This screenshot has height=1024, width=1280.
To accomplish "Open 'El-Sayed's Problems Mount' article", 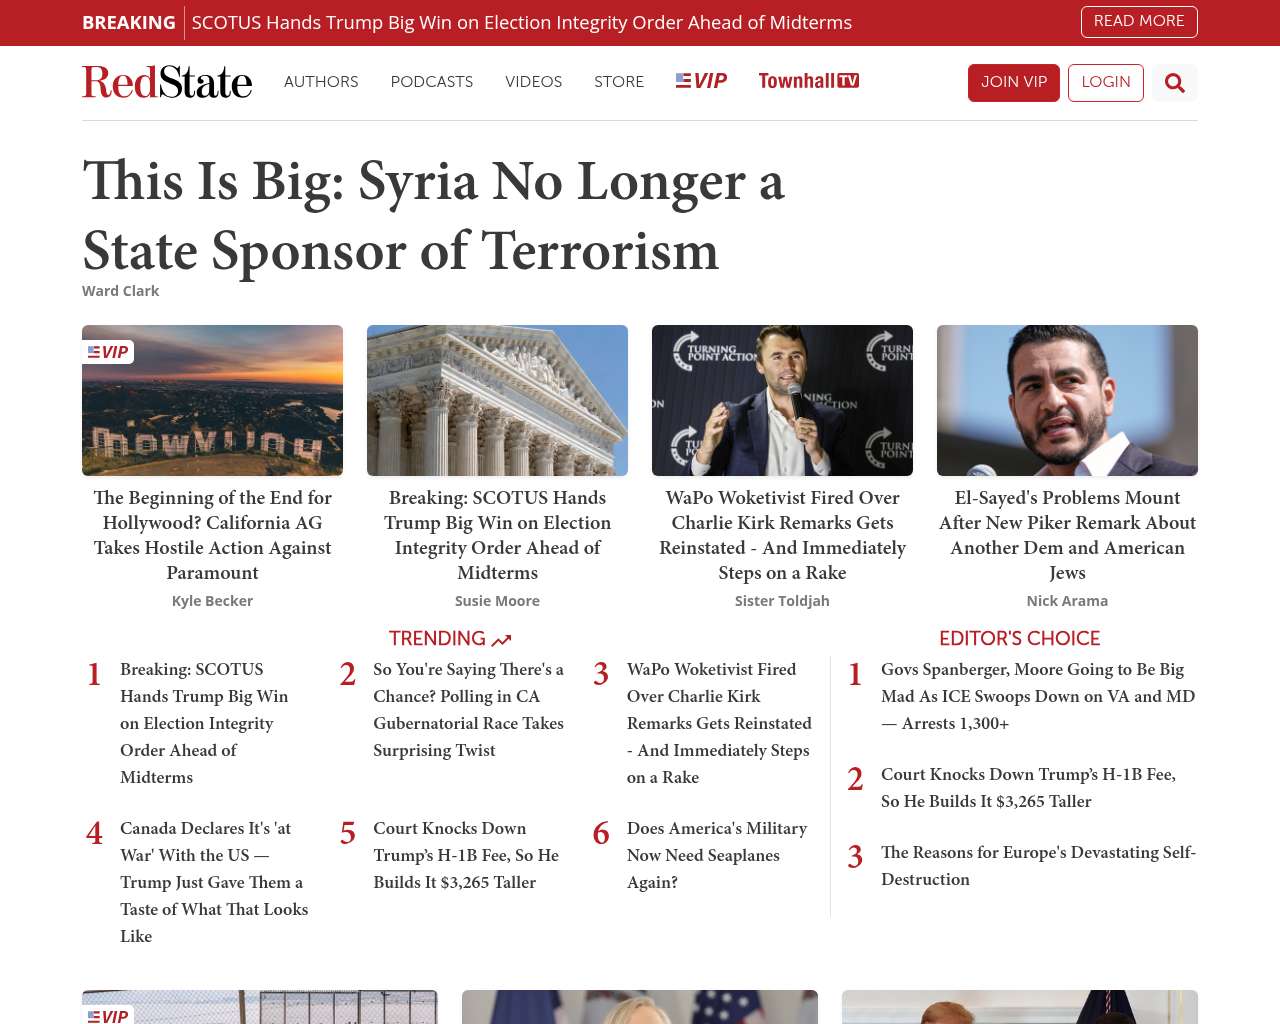I will 1067,535.
